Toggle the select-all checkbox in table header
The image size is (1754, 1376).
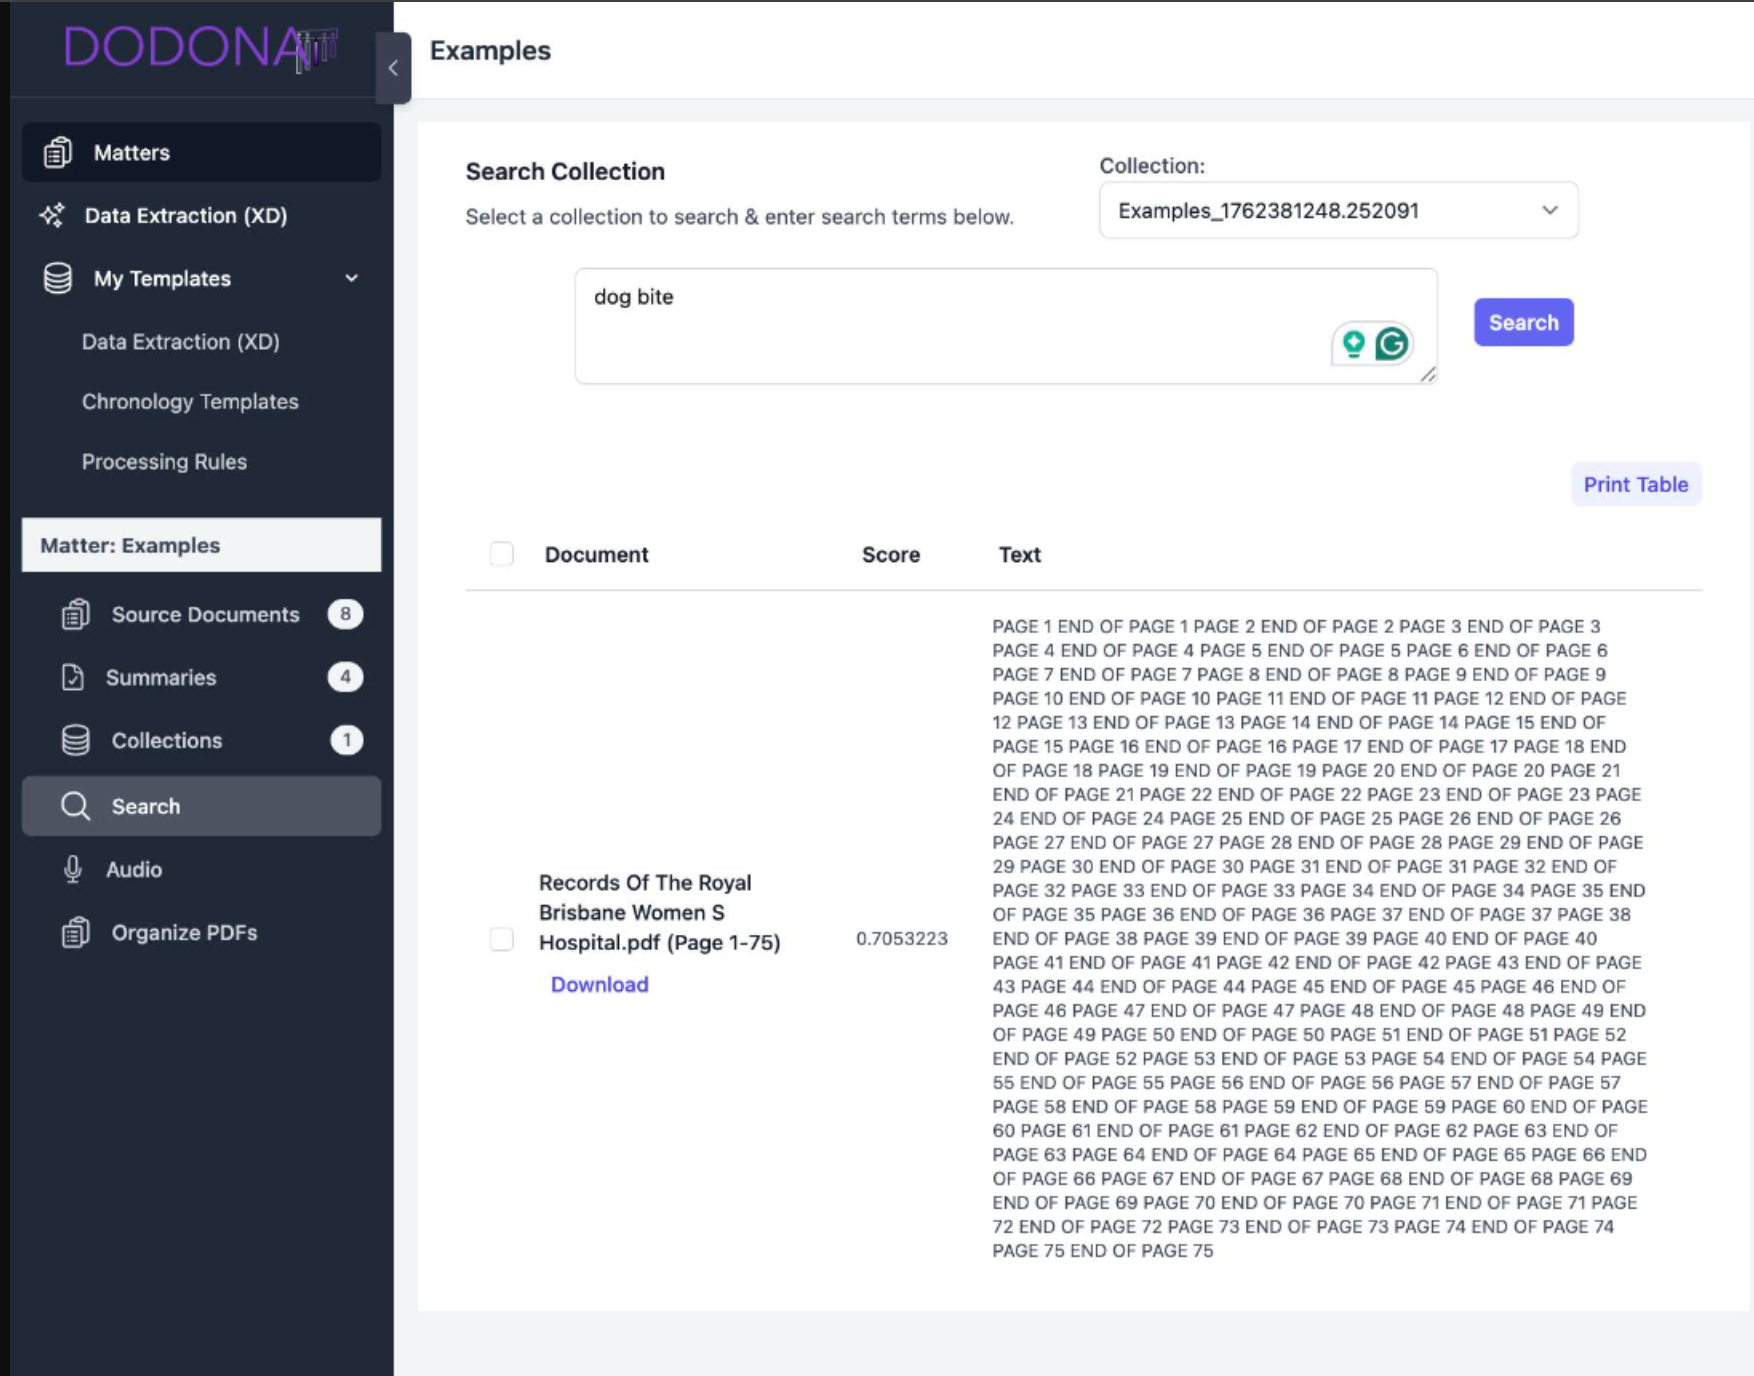502,554
